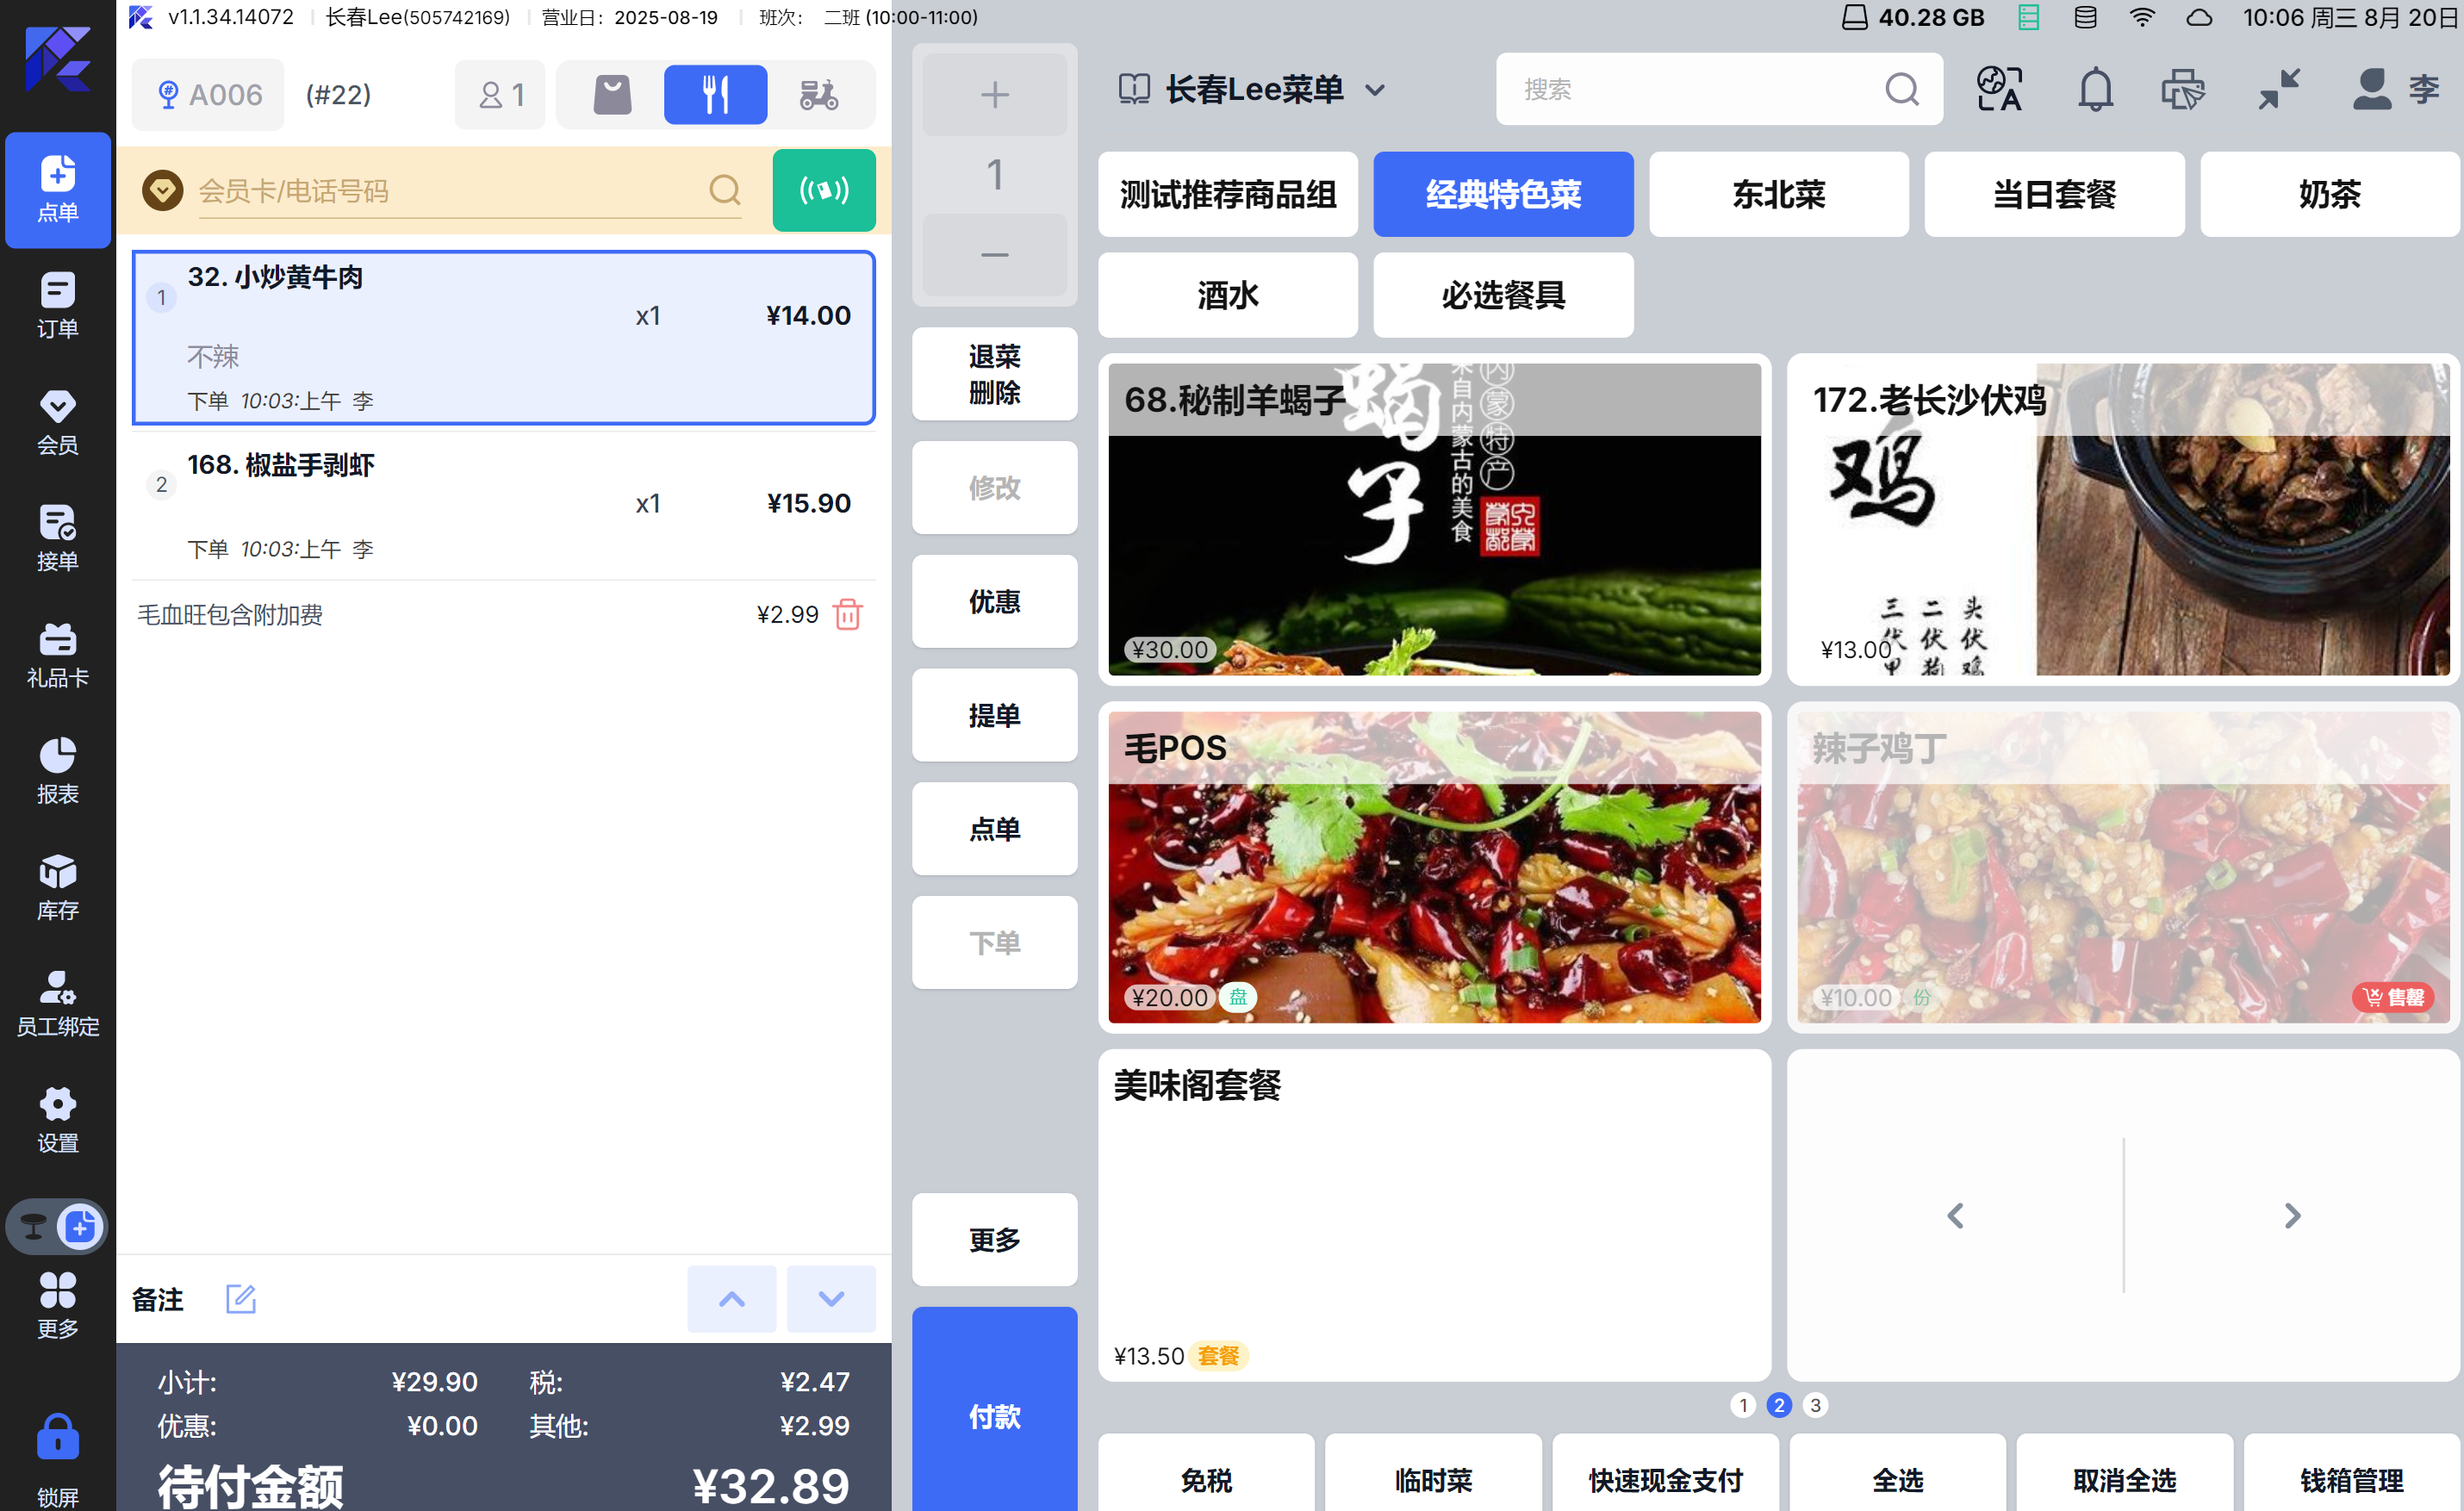Click the trash icon beside 毛血旺包含附加费

pos(847,614)
